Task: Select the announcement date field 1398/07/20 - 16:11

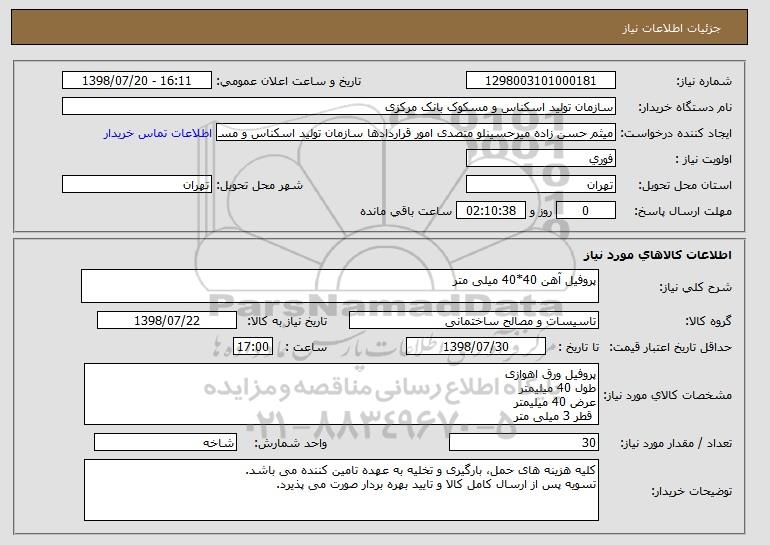Action: [137, 81]
